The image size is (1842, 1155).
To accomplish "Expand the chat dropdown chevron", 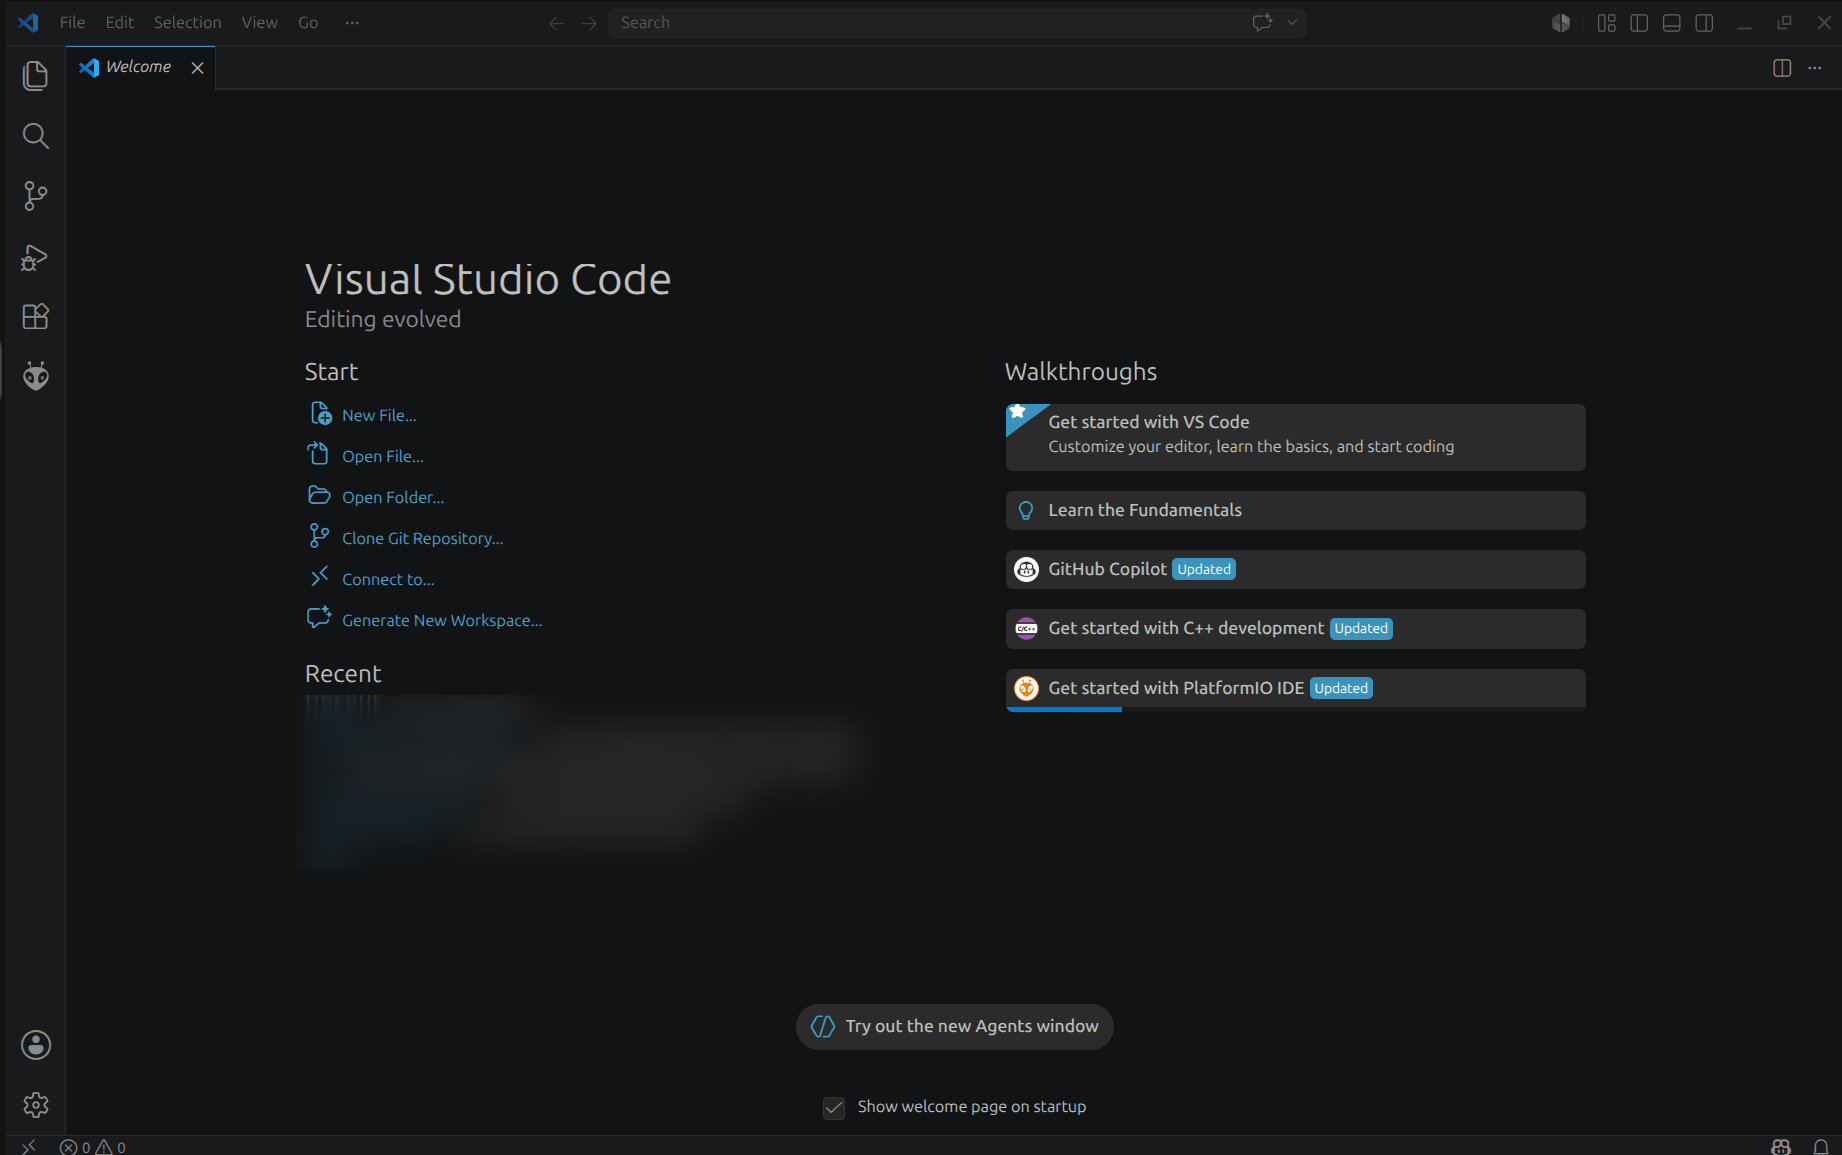I will [x=1292, y=22].
